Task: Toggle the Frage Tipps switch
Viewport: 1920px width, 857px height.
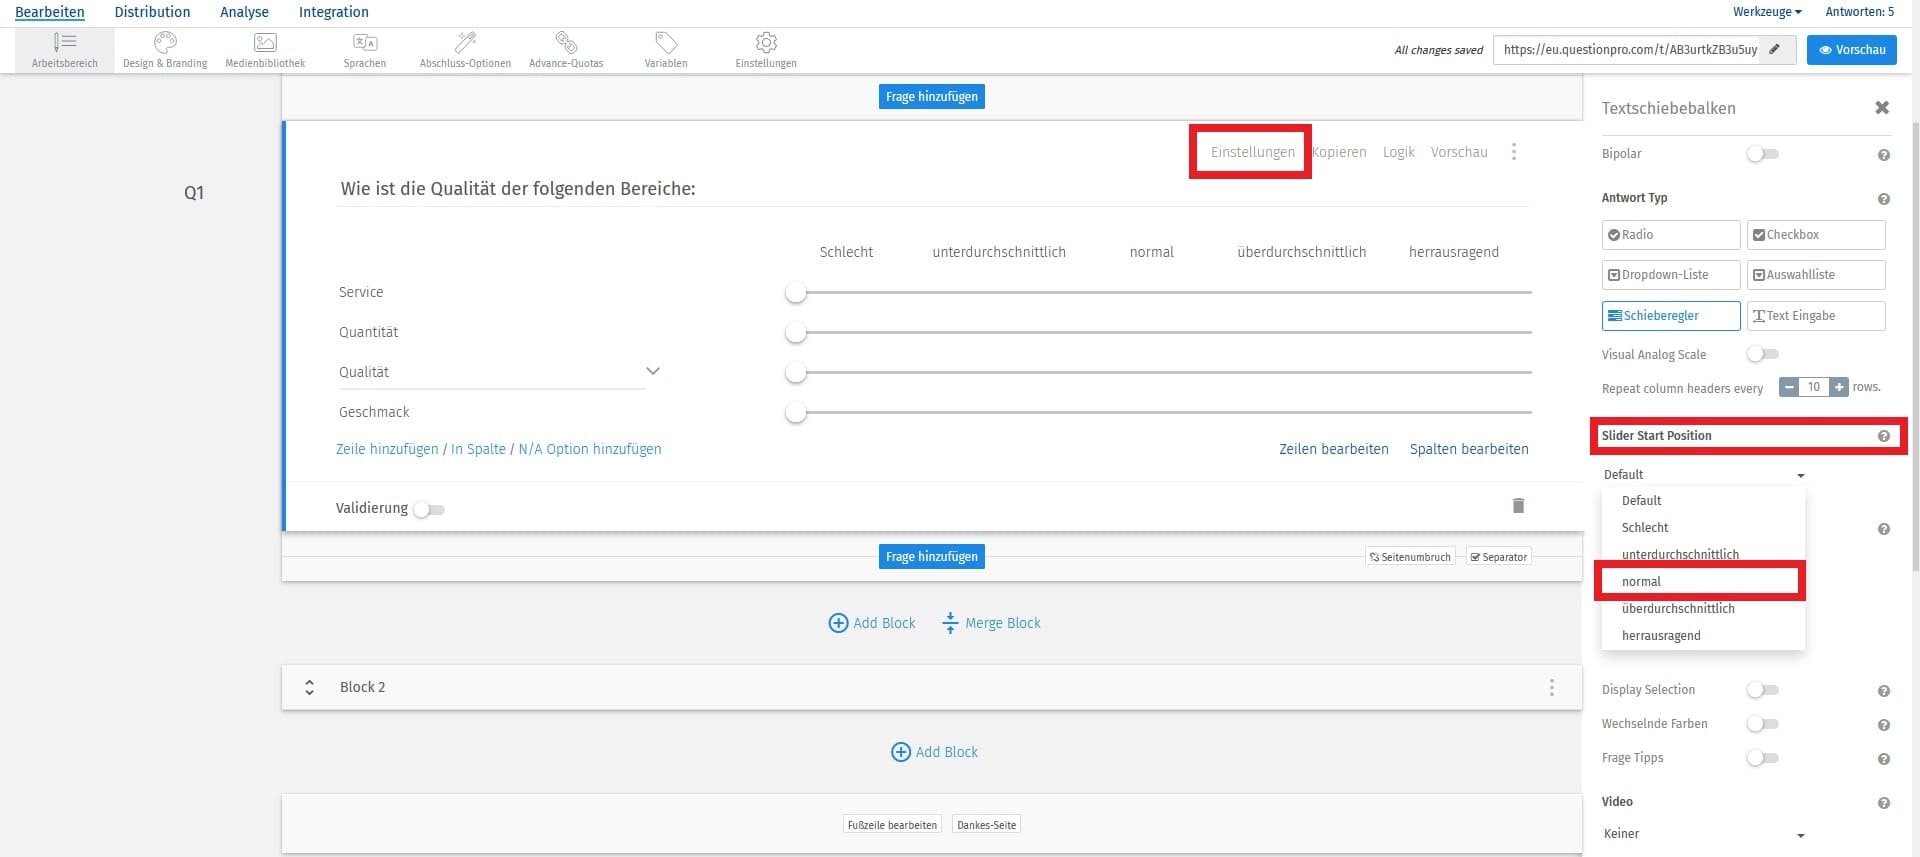Action: 1762,758
